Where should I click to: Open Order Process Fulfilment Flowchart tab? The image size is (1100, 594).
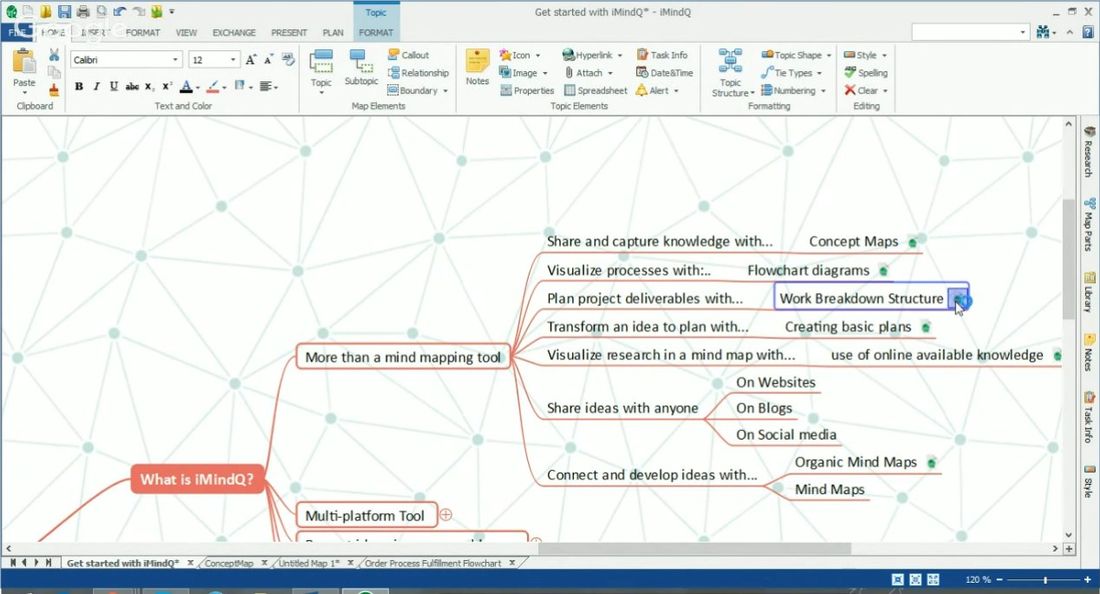433,563
